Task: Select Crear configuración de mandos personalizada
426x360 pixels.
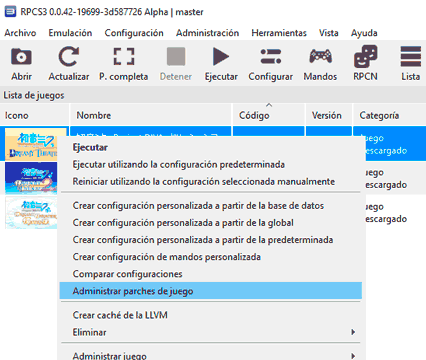Action: click(x=211, y=257)
